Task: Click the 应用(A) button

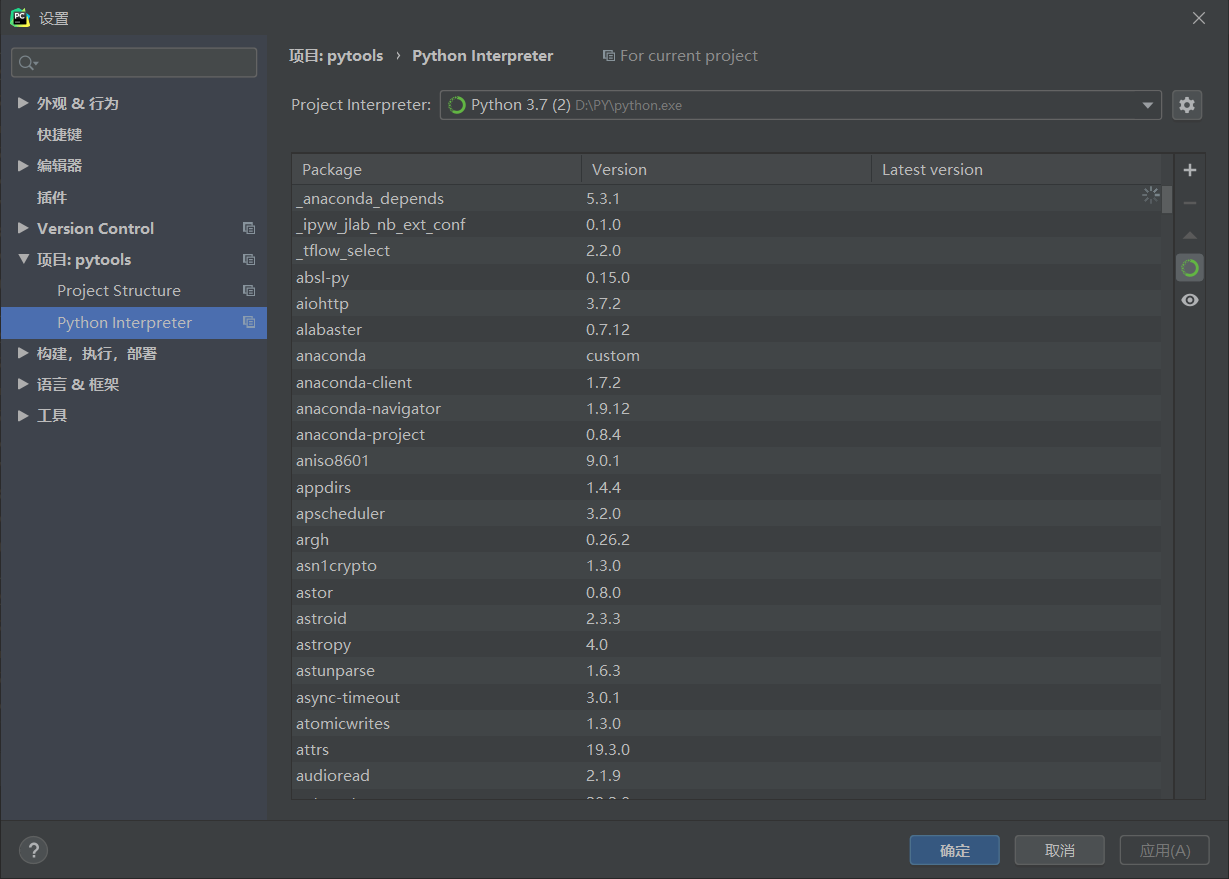Action: point(1165,850)
